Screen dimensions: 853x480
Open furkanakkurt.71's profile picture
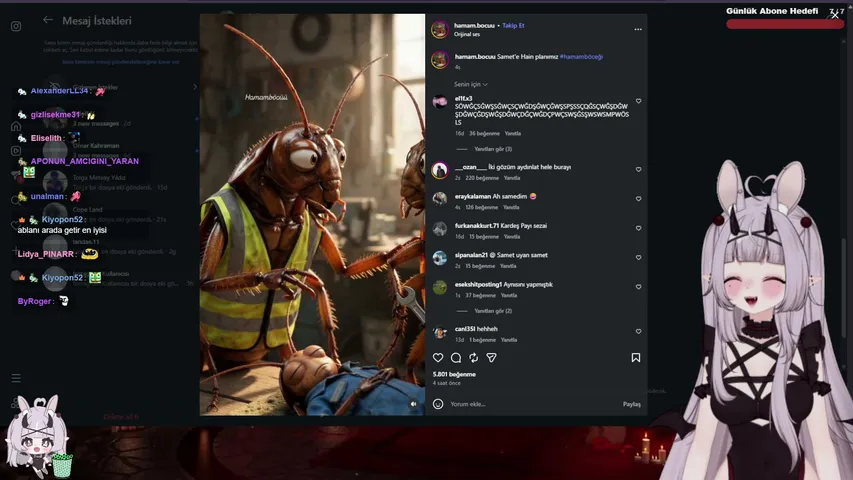click(x=440, y=229)
